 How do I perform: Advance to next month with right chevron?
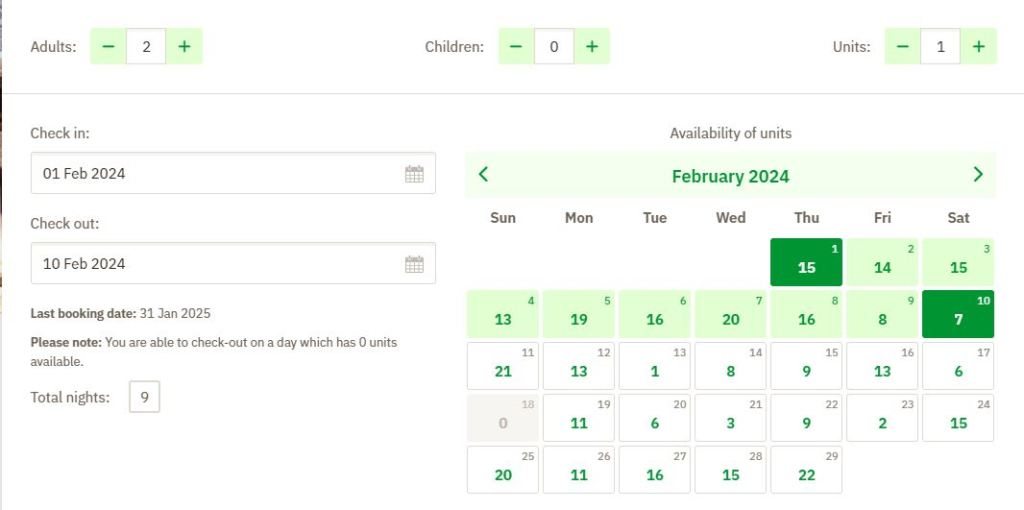(978, 175)
